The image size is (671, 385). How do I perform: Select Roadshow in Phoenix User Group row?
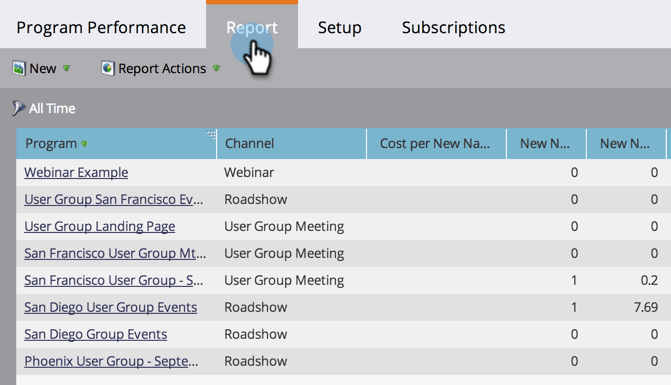[x=255, y=361]
